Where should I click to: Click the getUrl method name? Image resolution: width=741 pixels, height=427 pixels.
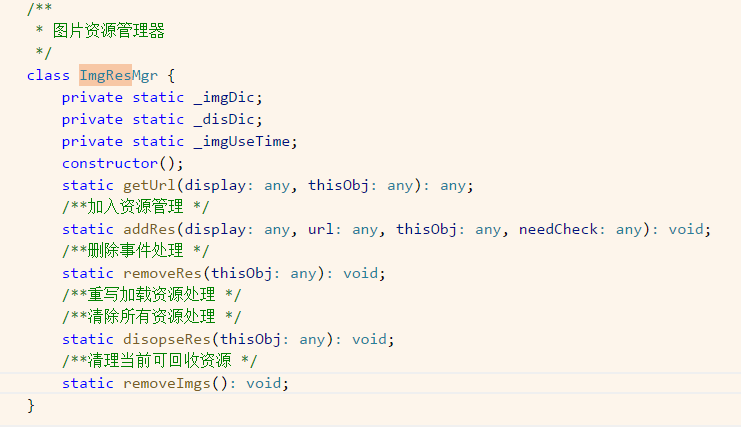pos(149,186)
